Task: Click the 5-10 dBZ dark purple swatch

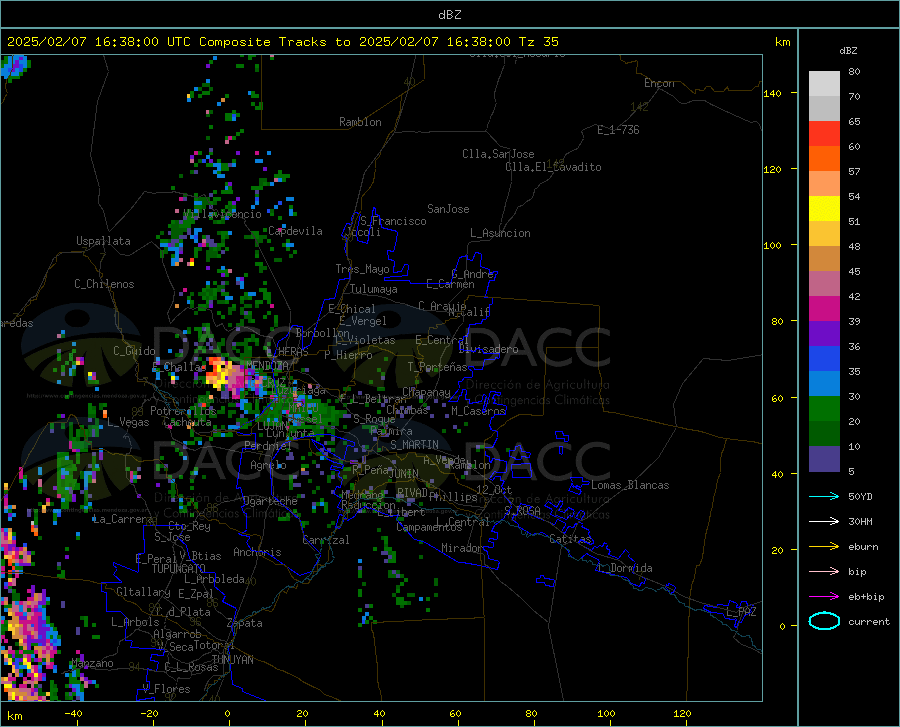Action: (824, 459)
